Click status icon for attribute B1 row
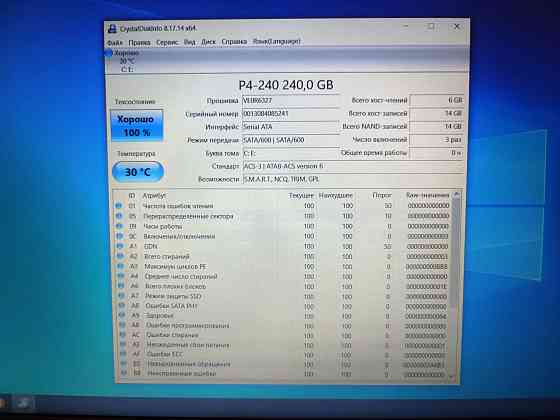 coord(124,364)
